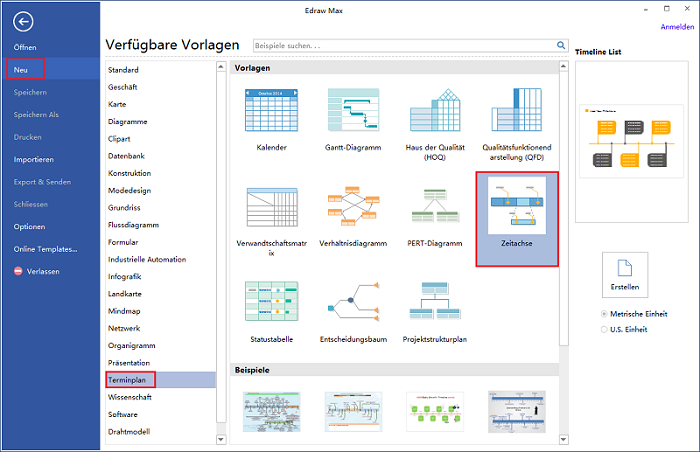This screenshot has height=452, width=700.
Task: Select the Grundriss category
Action: pos(124,208)
